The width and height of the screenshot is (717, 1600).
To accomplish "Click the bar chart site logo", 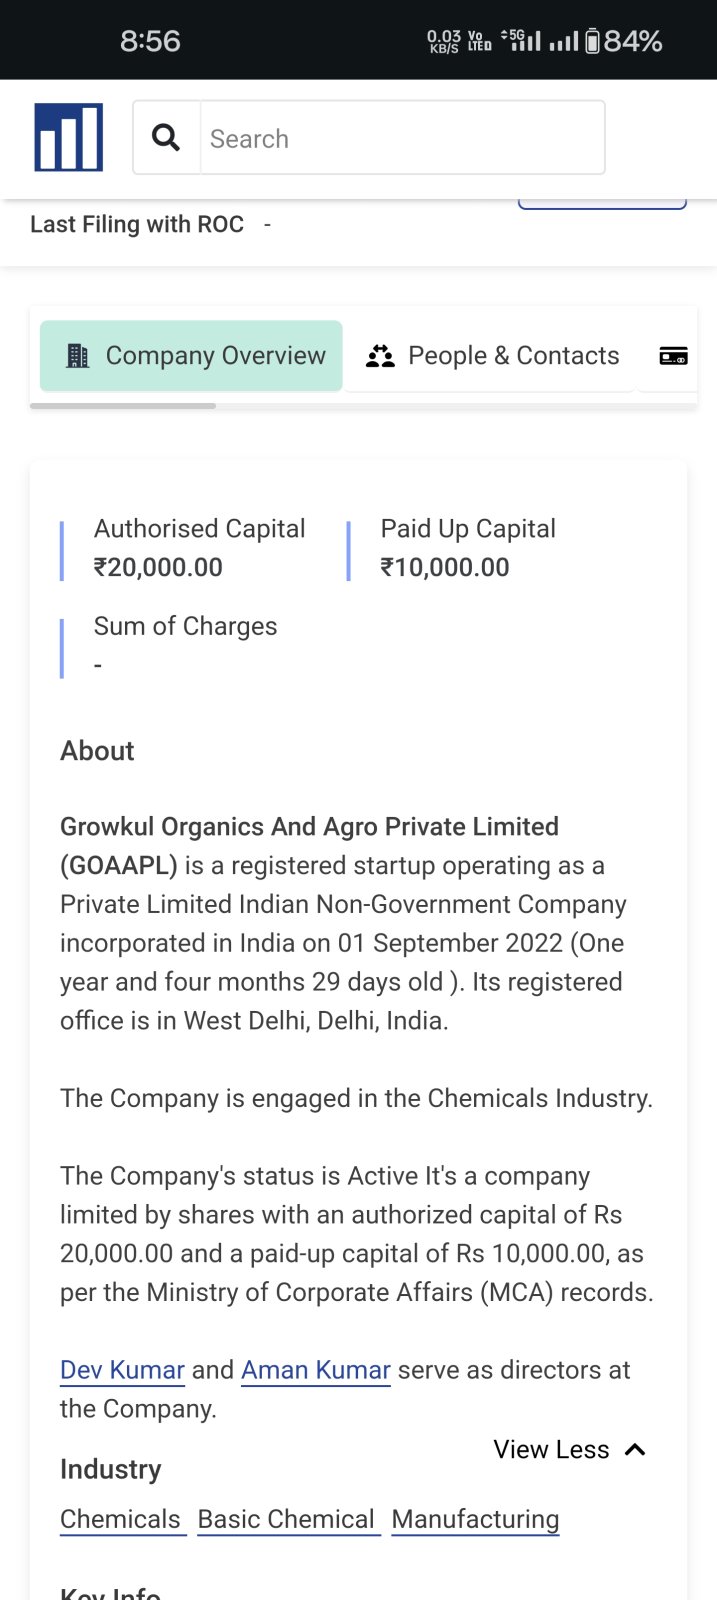I will tap(68, 137).
